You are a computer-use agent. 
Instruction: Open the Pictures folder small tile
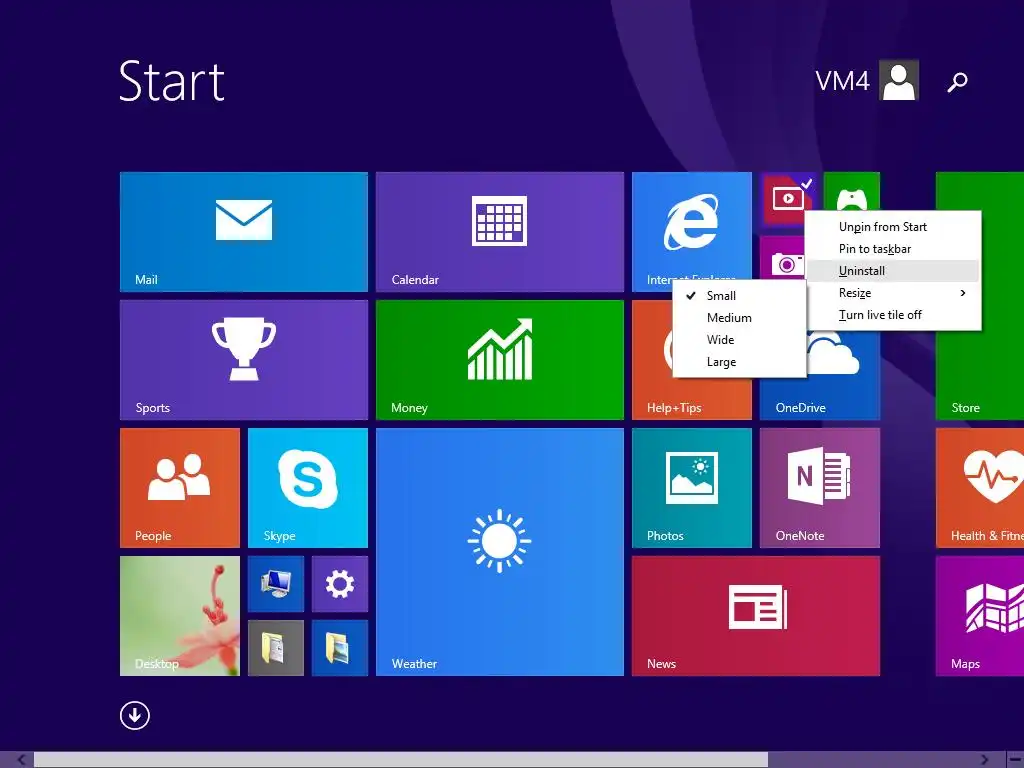point(340,648)
